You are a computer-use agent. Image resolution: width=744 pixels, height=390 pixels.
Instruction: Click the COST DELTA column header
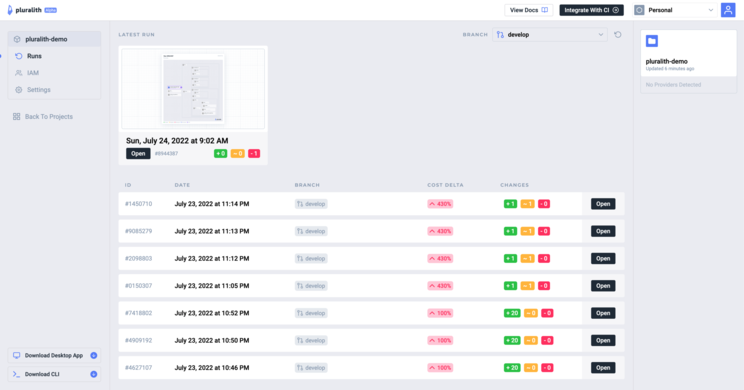445,185
